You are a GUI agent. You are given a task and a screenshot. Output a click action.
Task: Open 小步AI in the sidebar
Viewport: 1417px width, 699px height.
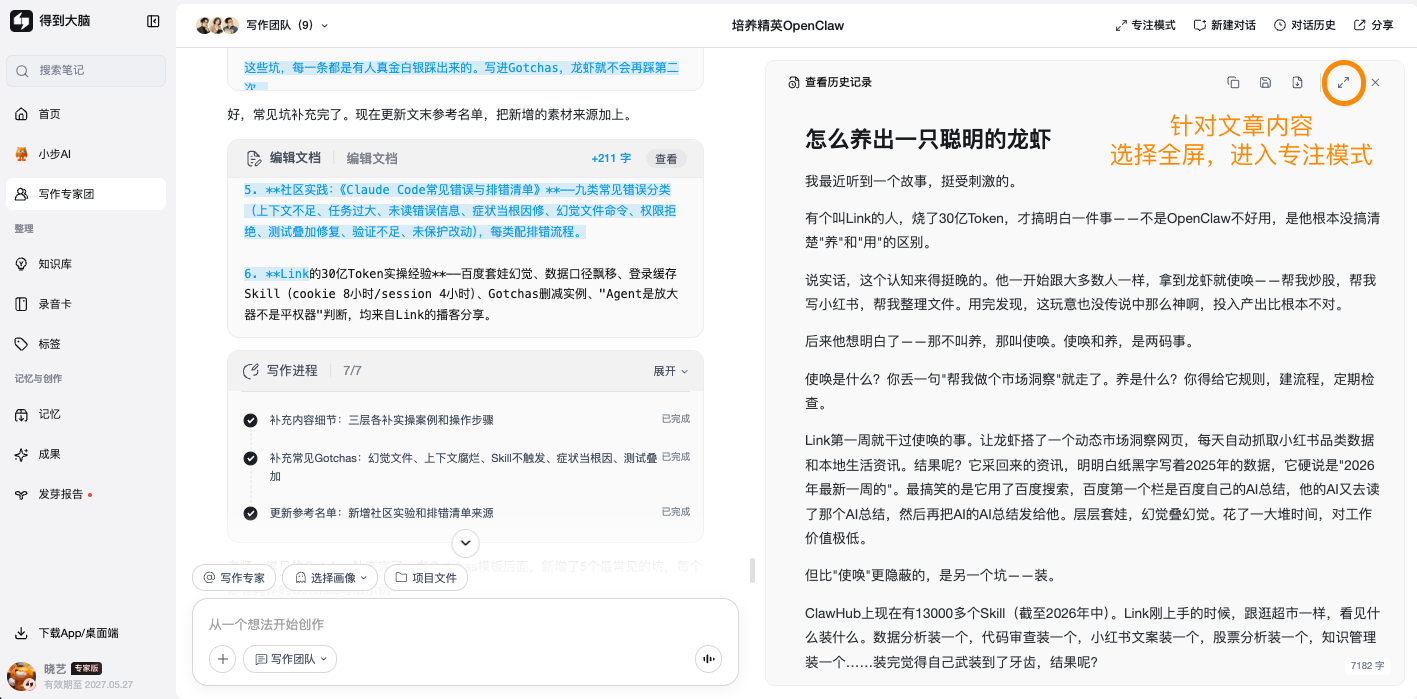click(86, 154)
